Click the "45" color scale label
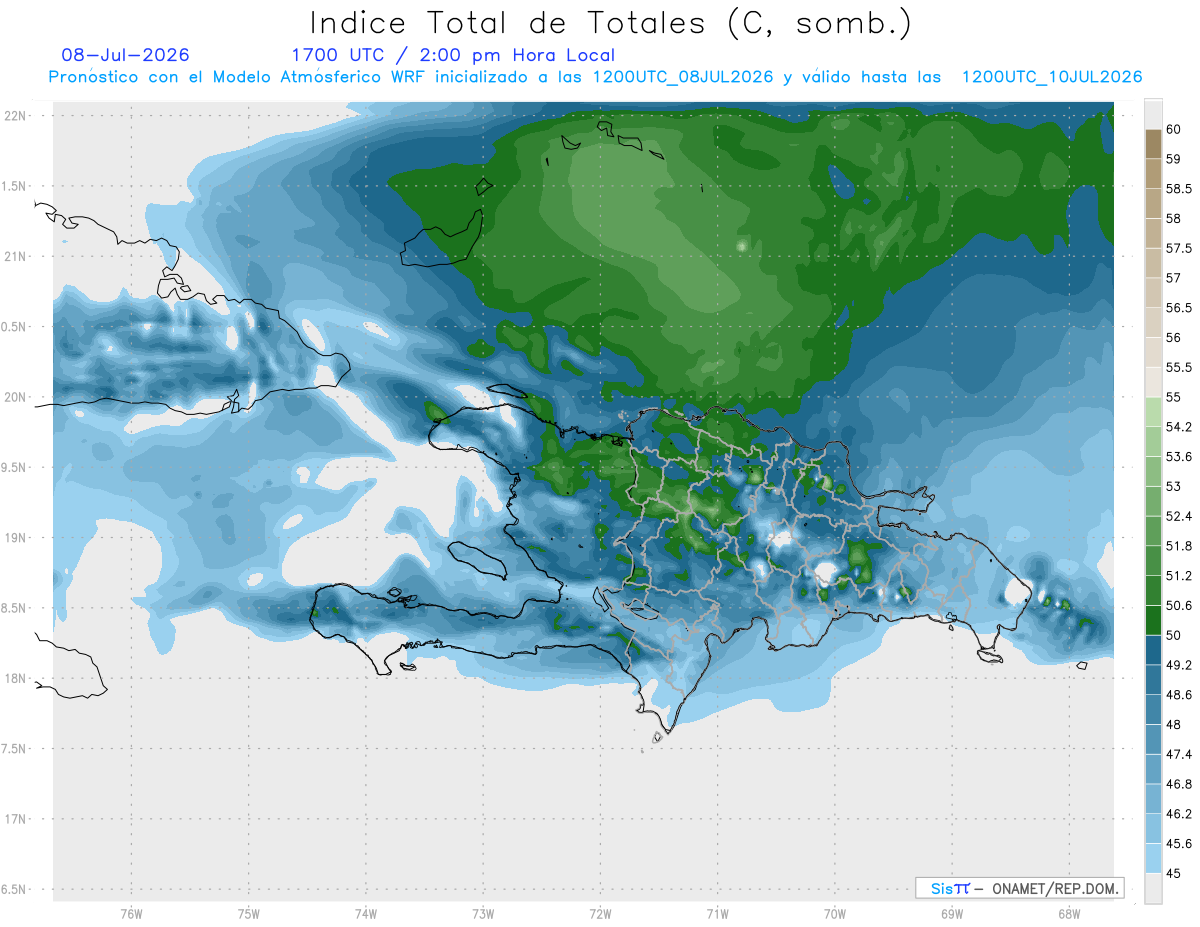The height and width of the screenshot is (927, 1200). [1173, 873]
